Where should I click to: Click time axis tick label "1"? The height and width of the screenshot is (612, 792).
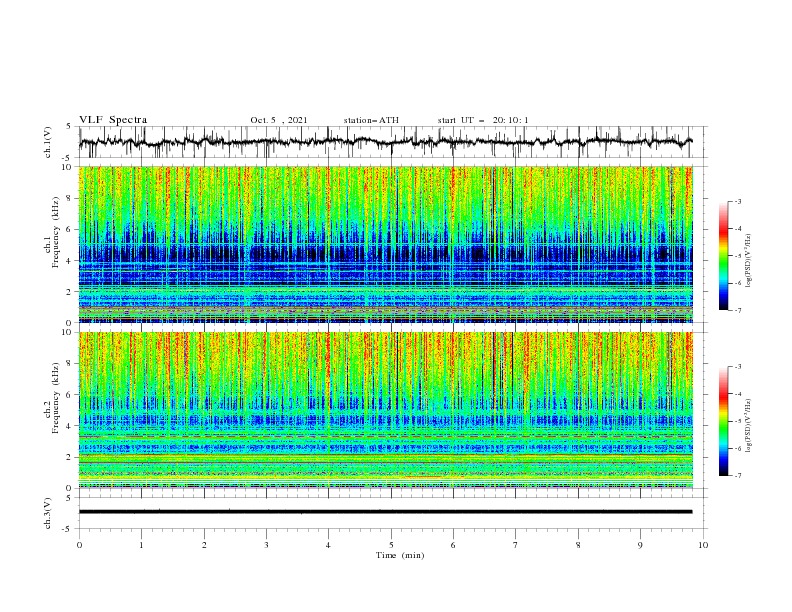click(141, 545)
